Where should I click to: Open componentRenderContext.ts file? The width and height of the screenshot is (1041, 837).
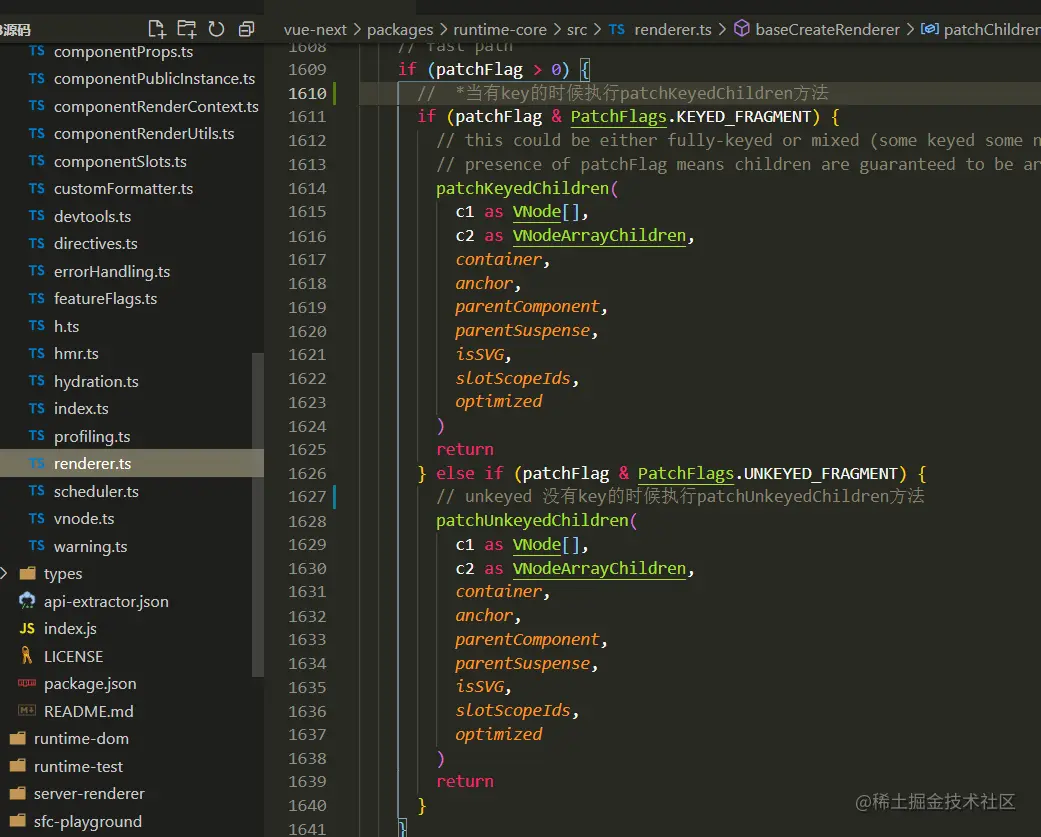coord(156,106)
